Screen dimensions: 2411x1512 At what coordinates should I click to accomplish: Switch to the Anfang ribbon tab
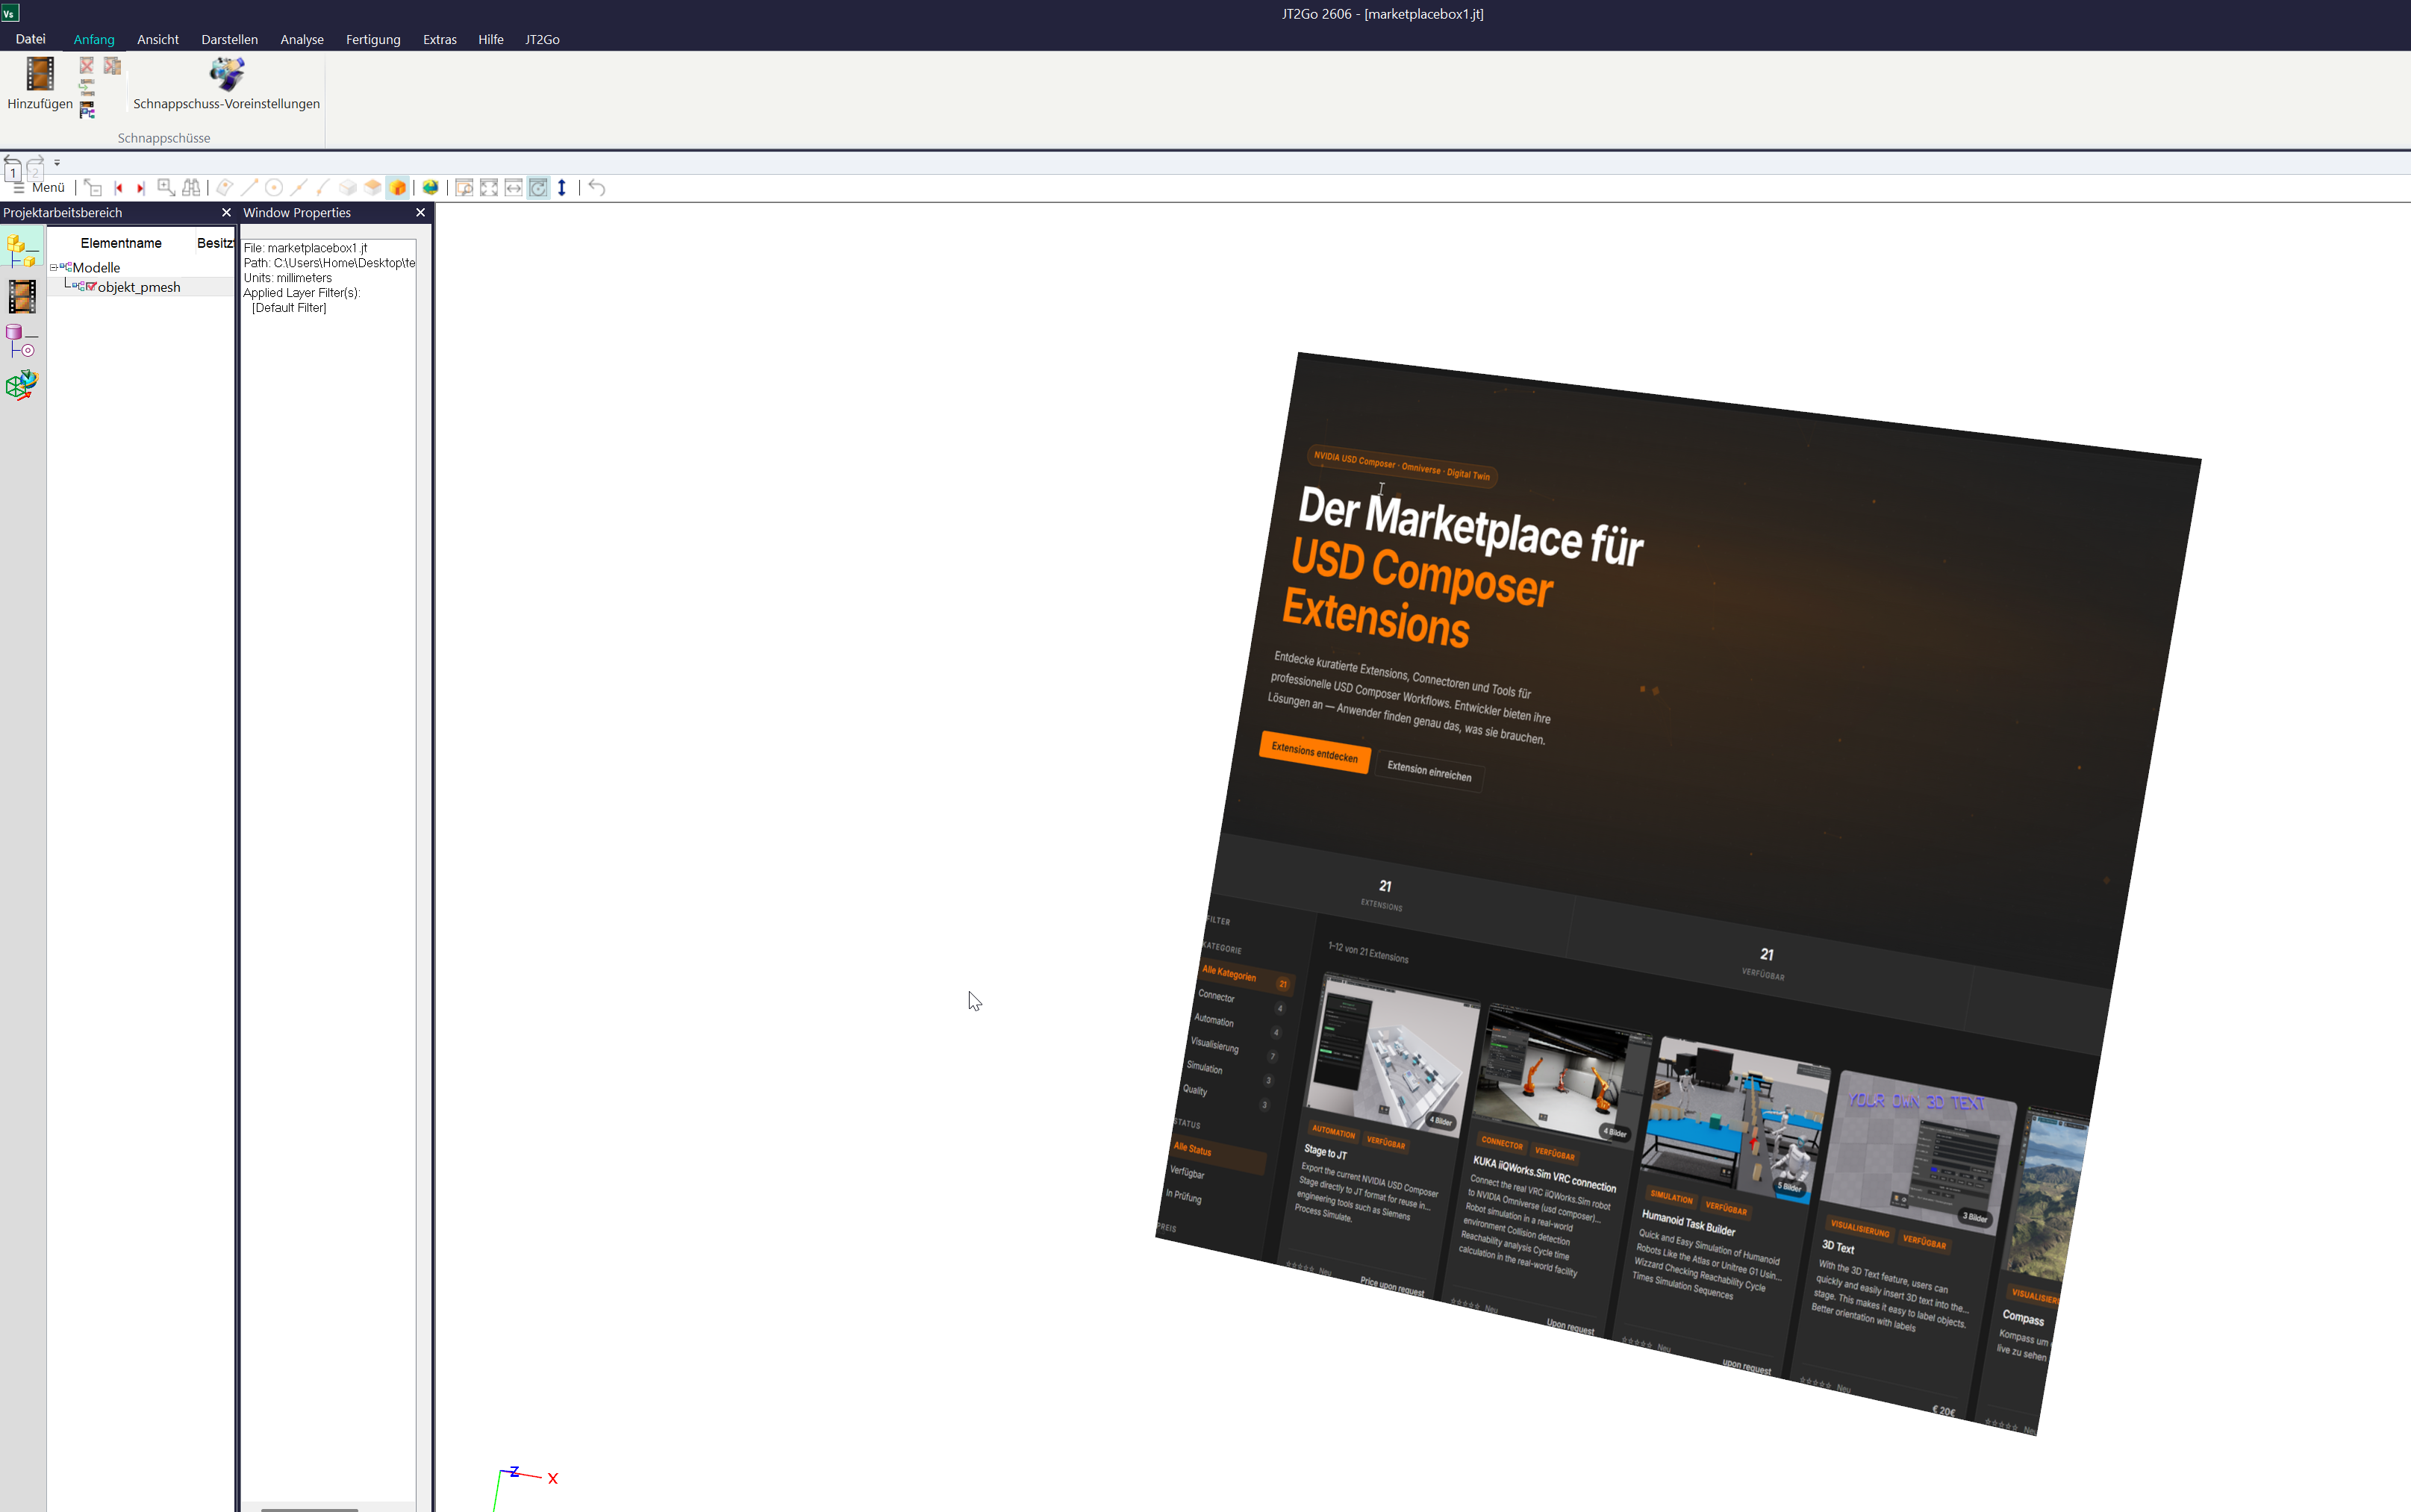coord(94,40)
